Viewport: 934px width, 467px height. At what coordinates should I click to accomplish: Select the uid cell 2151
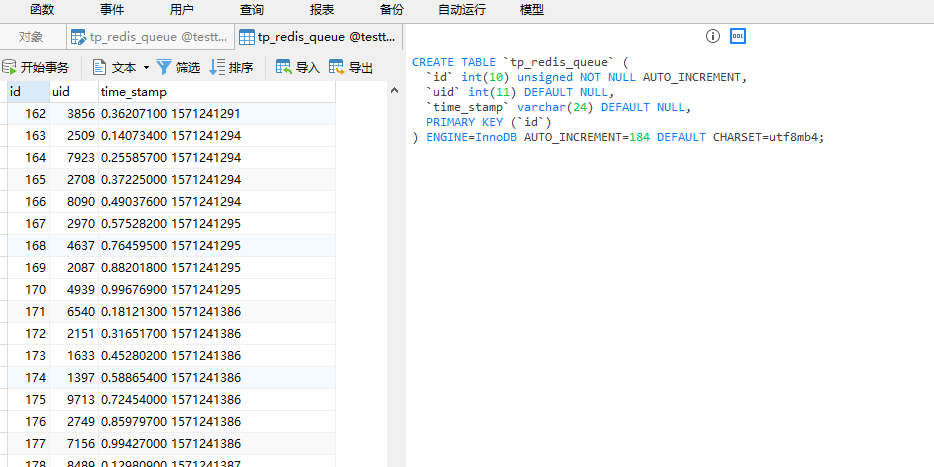pyautogui.click(x=74, y=334)
